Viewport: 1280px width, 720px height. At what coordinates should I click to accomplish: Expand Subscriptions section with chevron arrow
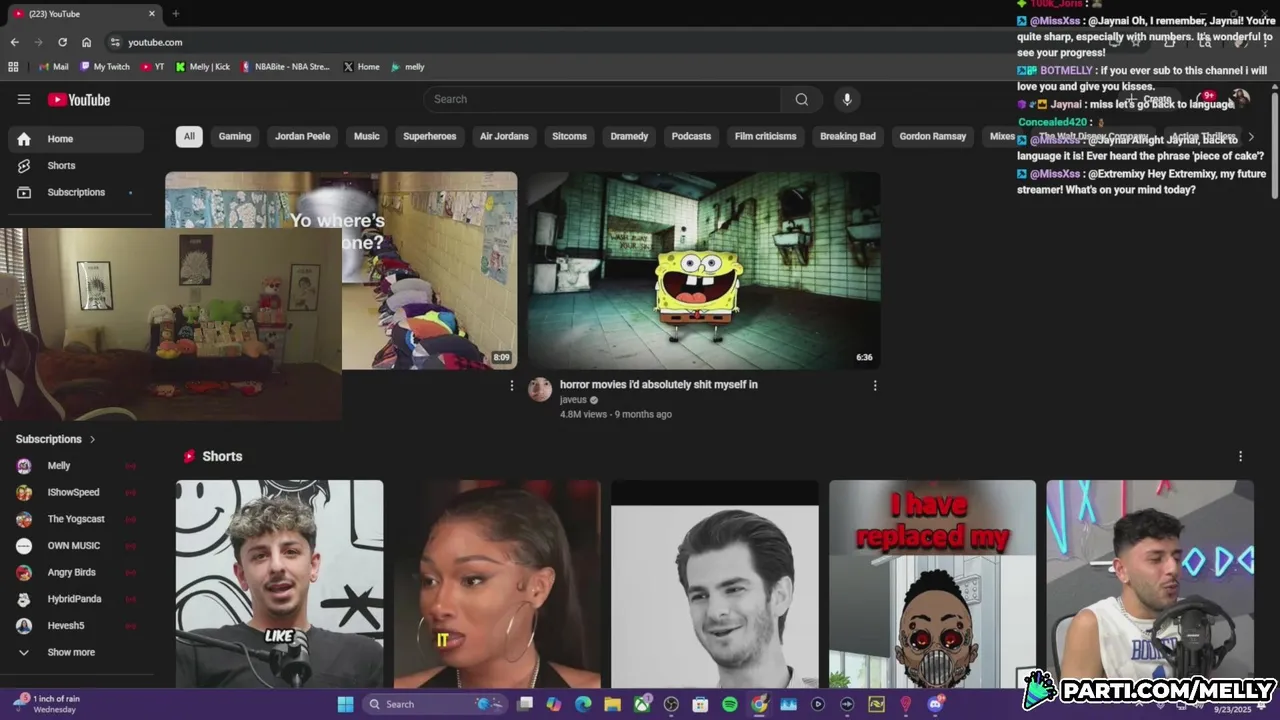tap(93, 439)
